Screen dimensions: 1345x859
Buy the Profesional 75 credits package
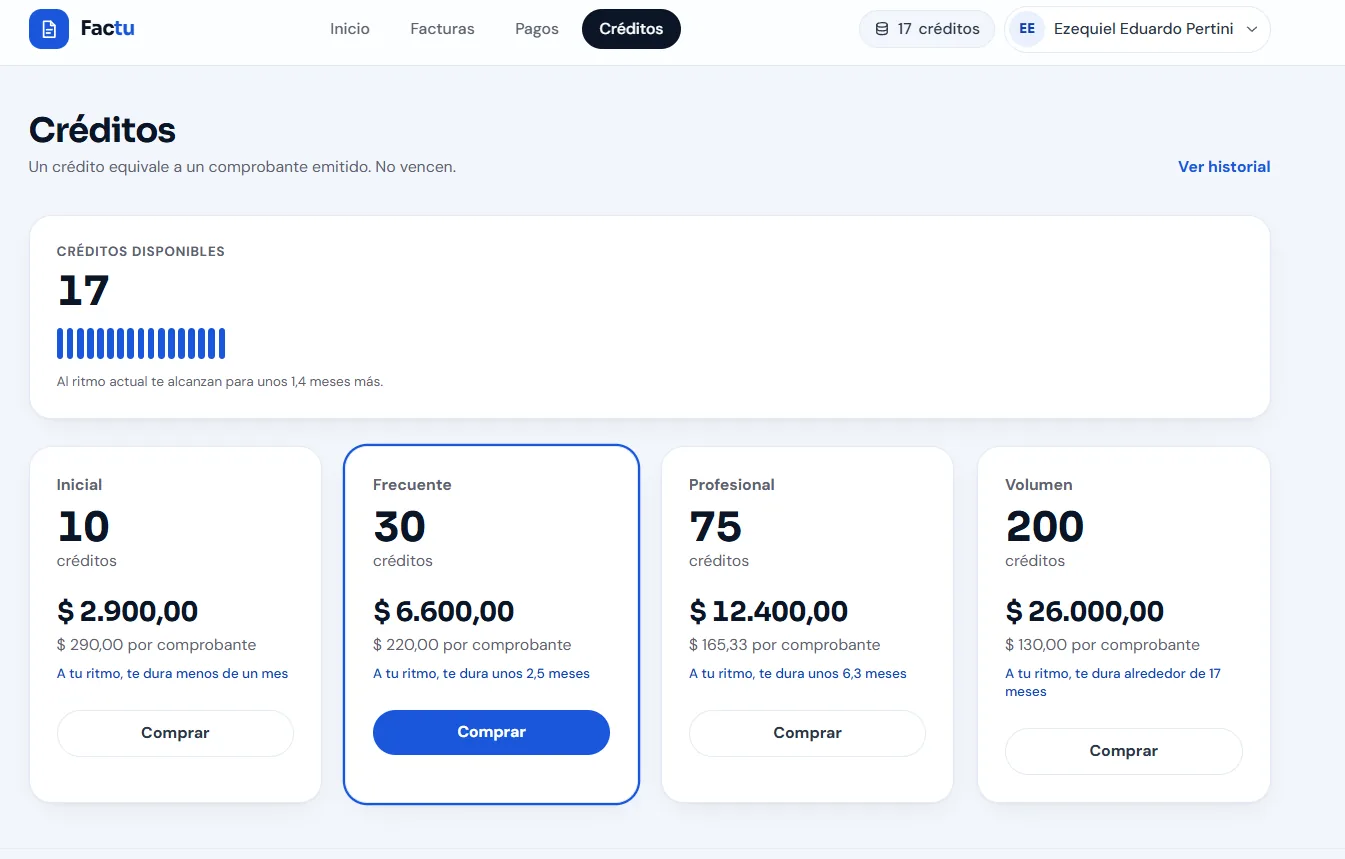click(807, 733)
